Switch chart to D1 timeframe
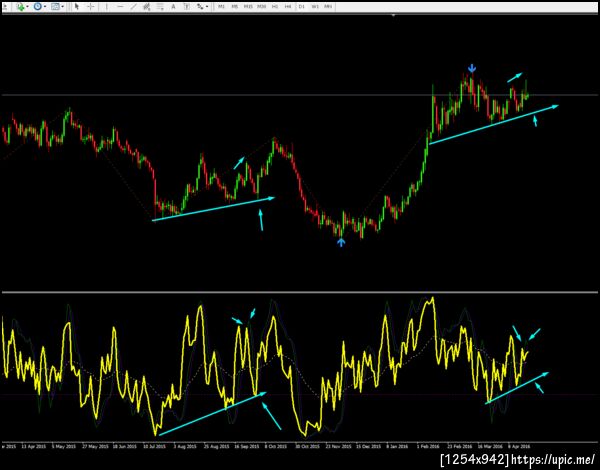 click(302, 7)
